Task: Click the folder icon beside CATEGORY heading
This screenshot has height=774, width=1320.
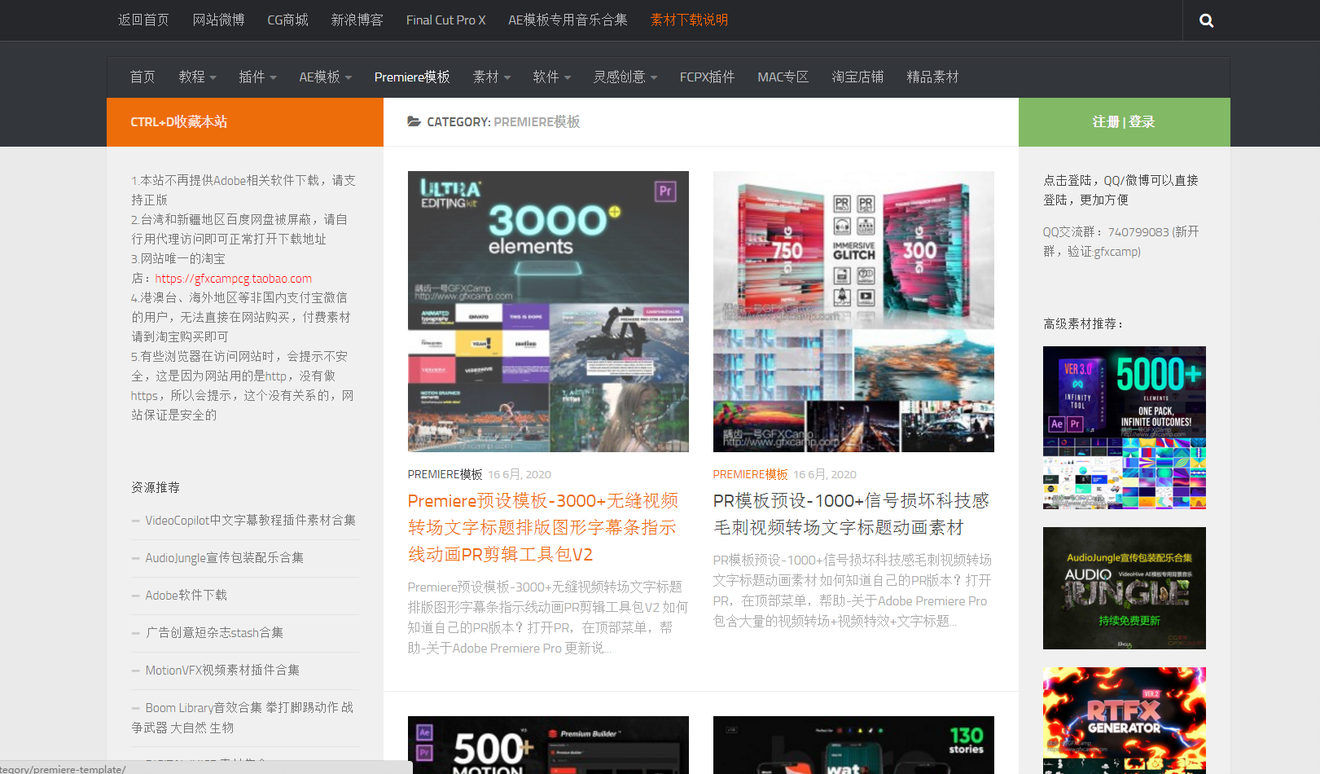Action: coord(414,122)
